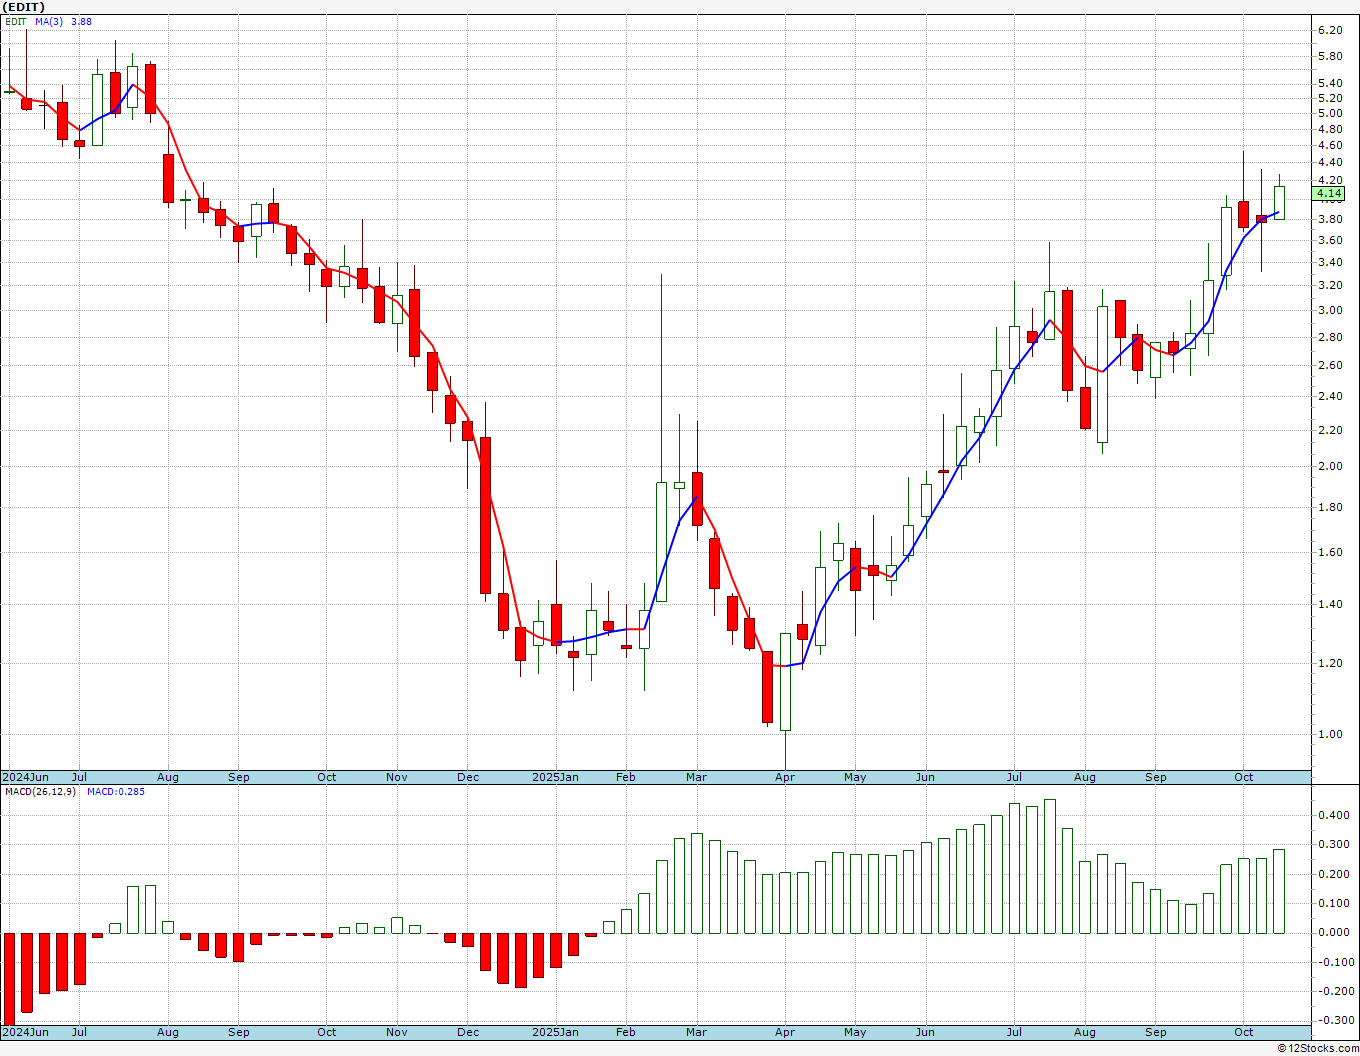Viewport: 1360px width, 1056px height.
Task: Click Mar on the price chart date axis
Action: pos(697,777)
